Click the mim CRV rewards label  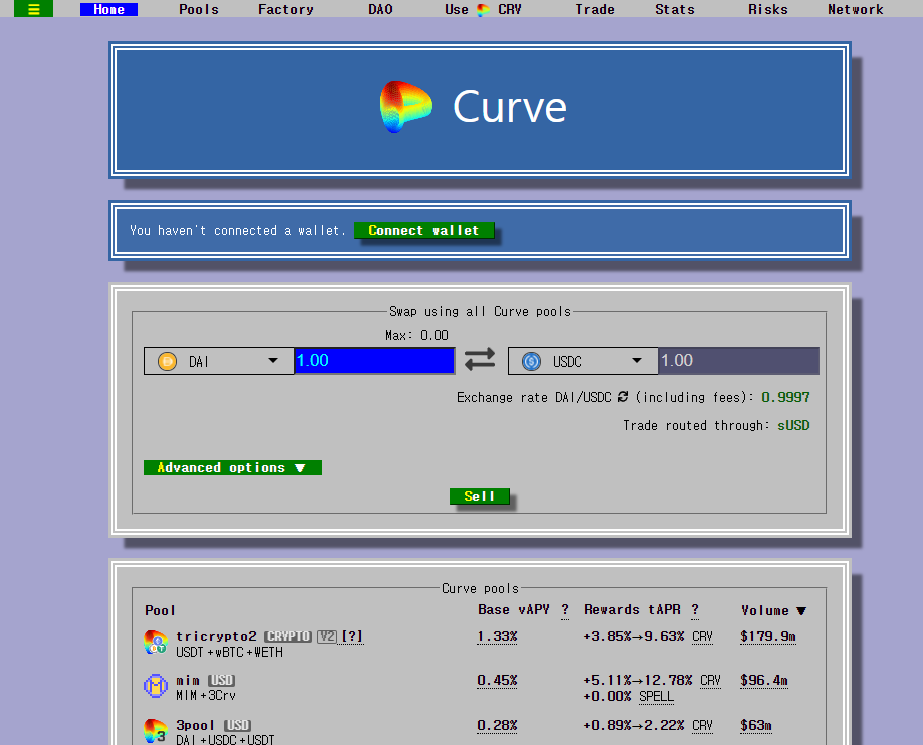click(x=710, y=681)
